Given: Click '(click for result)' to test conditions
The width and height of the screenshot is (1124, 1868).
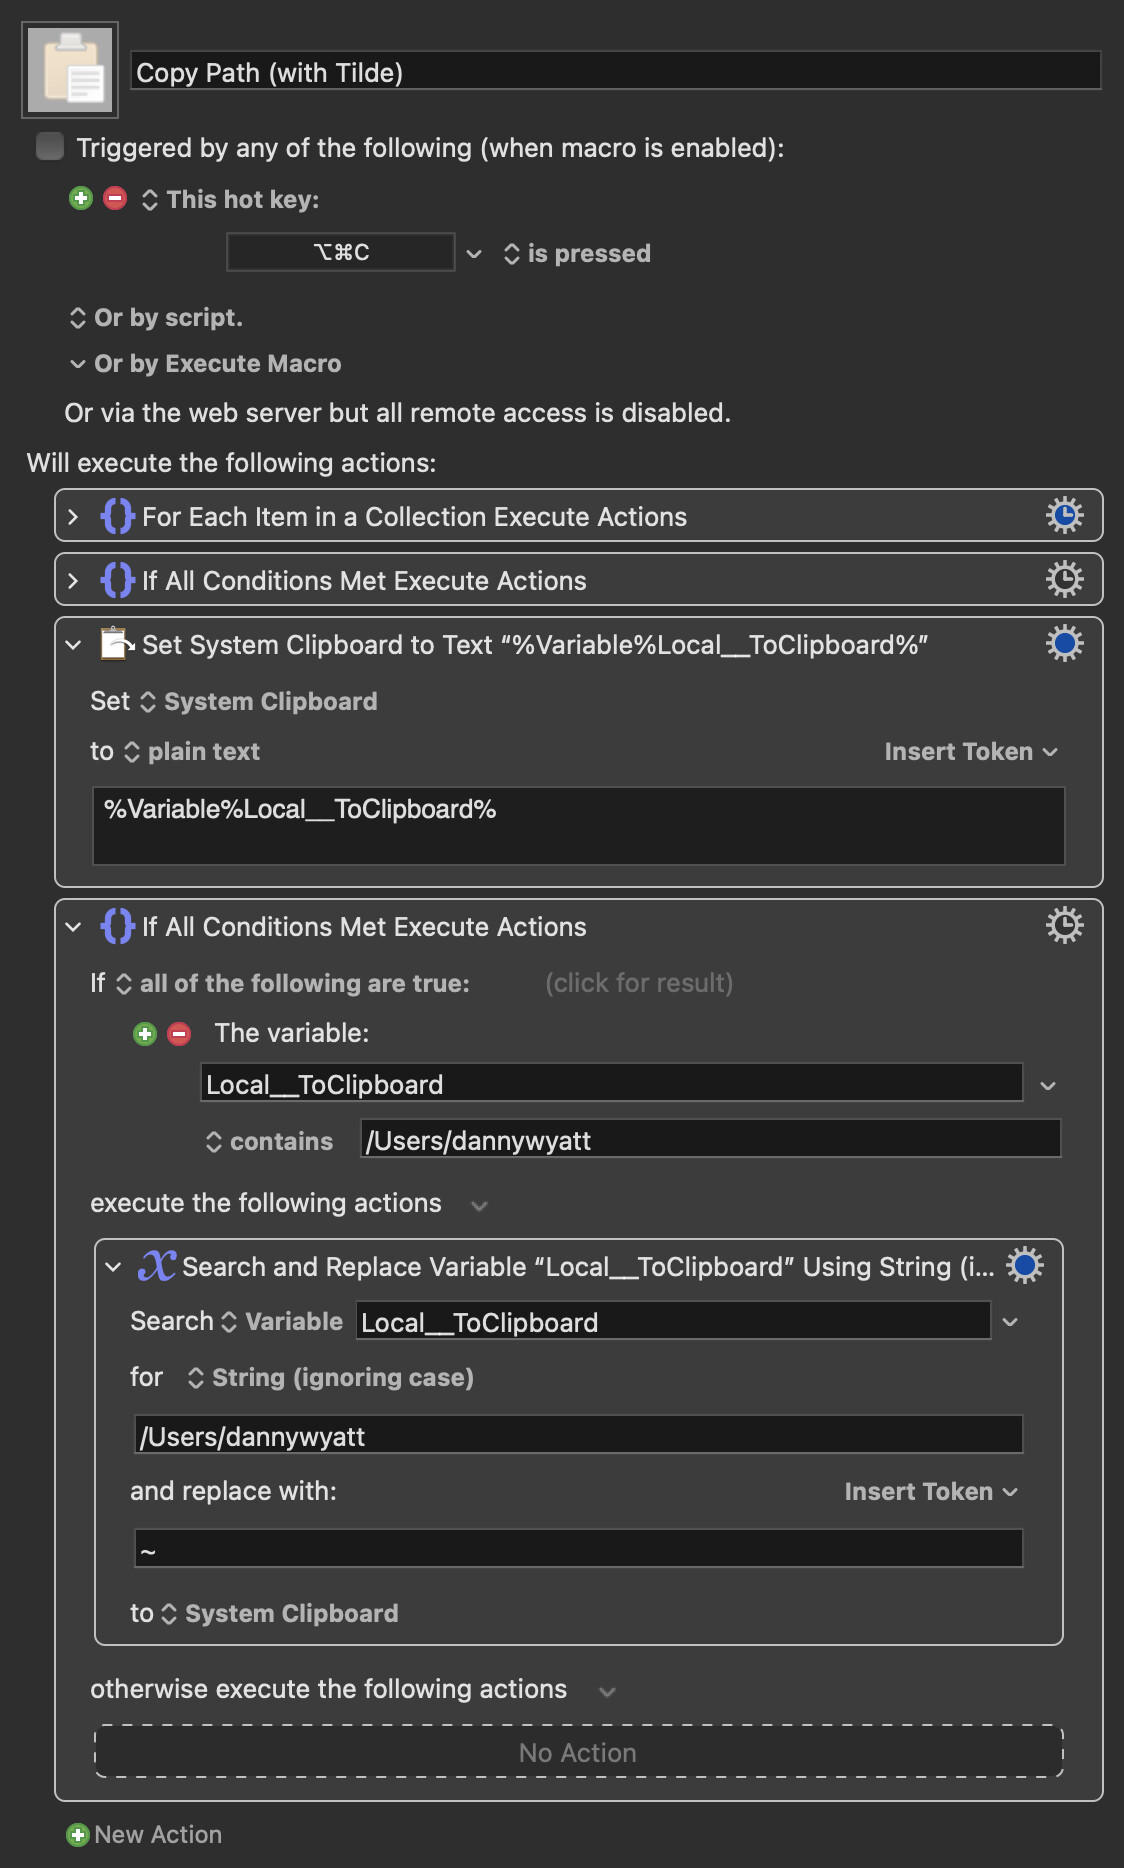Looking at the screenshot, I should [639, 984].
